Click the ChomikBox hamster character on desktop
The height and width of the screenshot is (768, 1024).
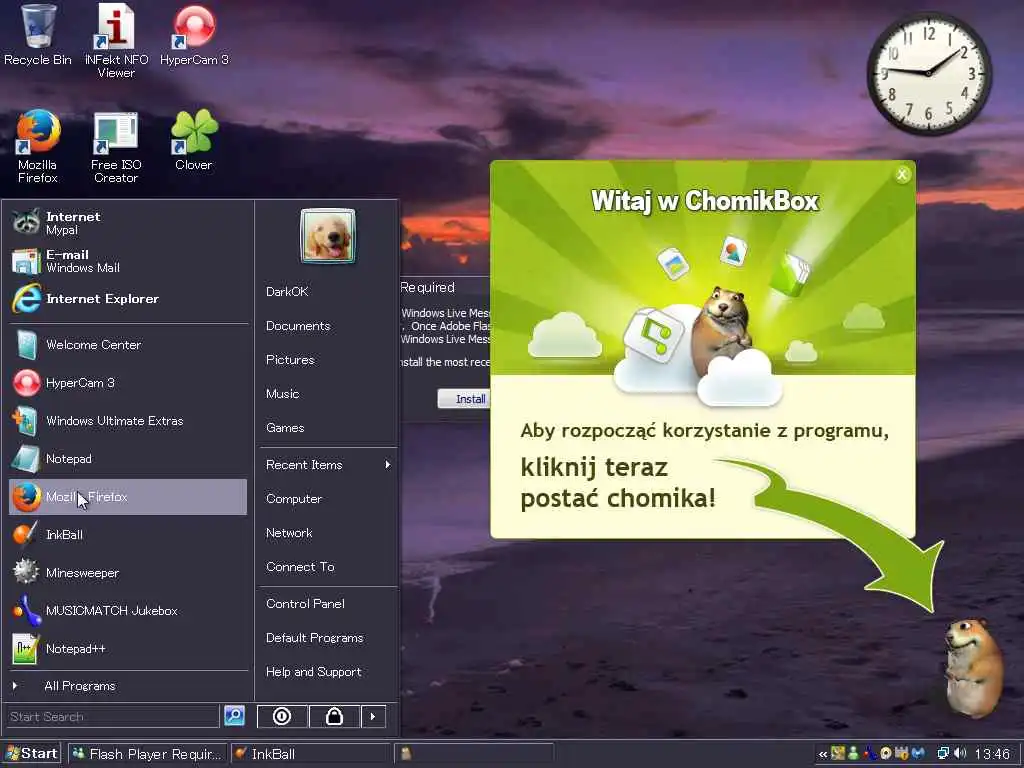click(x=973, y=668)
